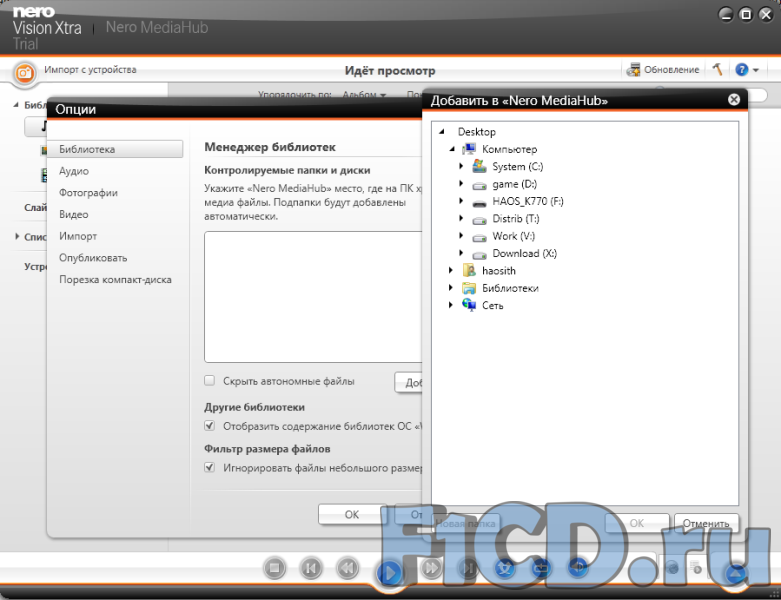Close the Добавить в Nero MediaHub dialog

click(x=734, y=100)
